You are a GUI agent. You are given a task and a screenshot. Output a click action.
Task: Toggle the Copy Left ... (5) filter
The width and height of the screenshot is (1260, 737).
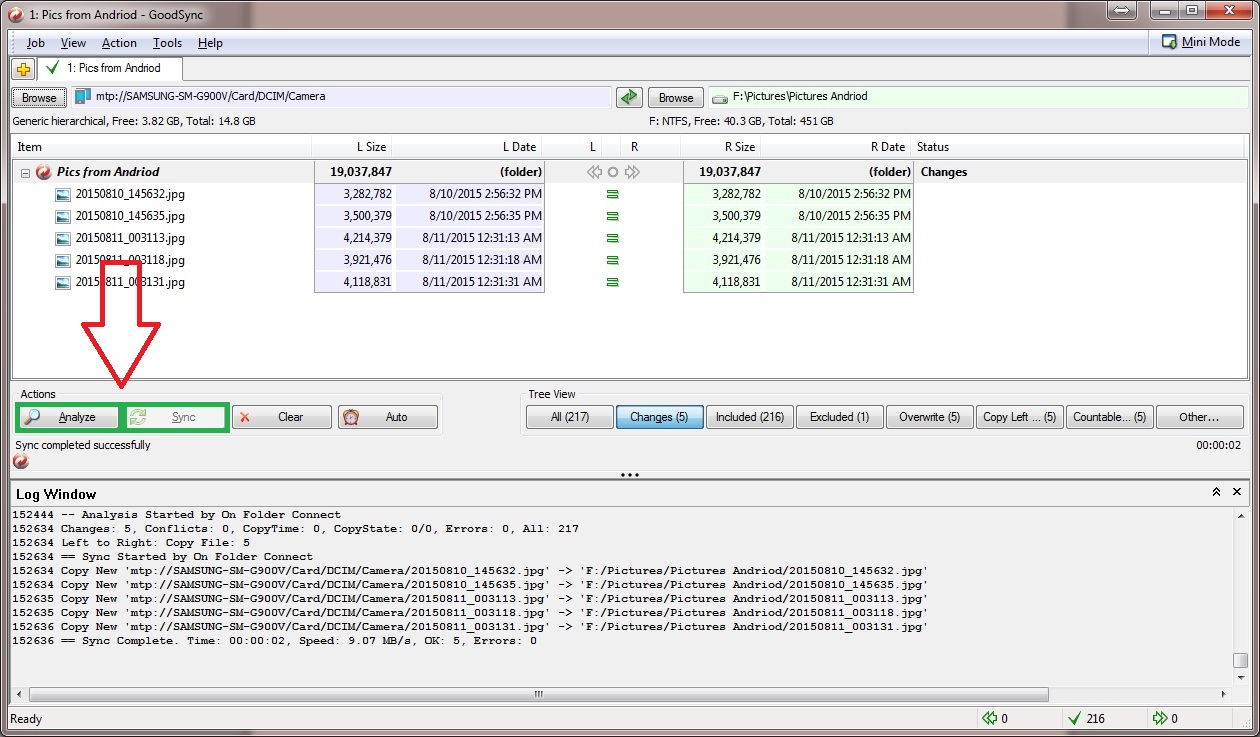click(x=1019, y=417)
